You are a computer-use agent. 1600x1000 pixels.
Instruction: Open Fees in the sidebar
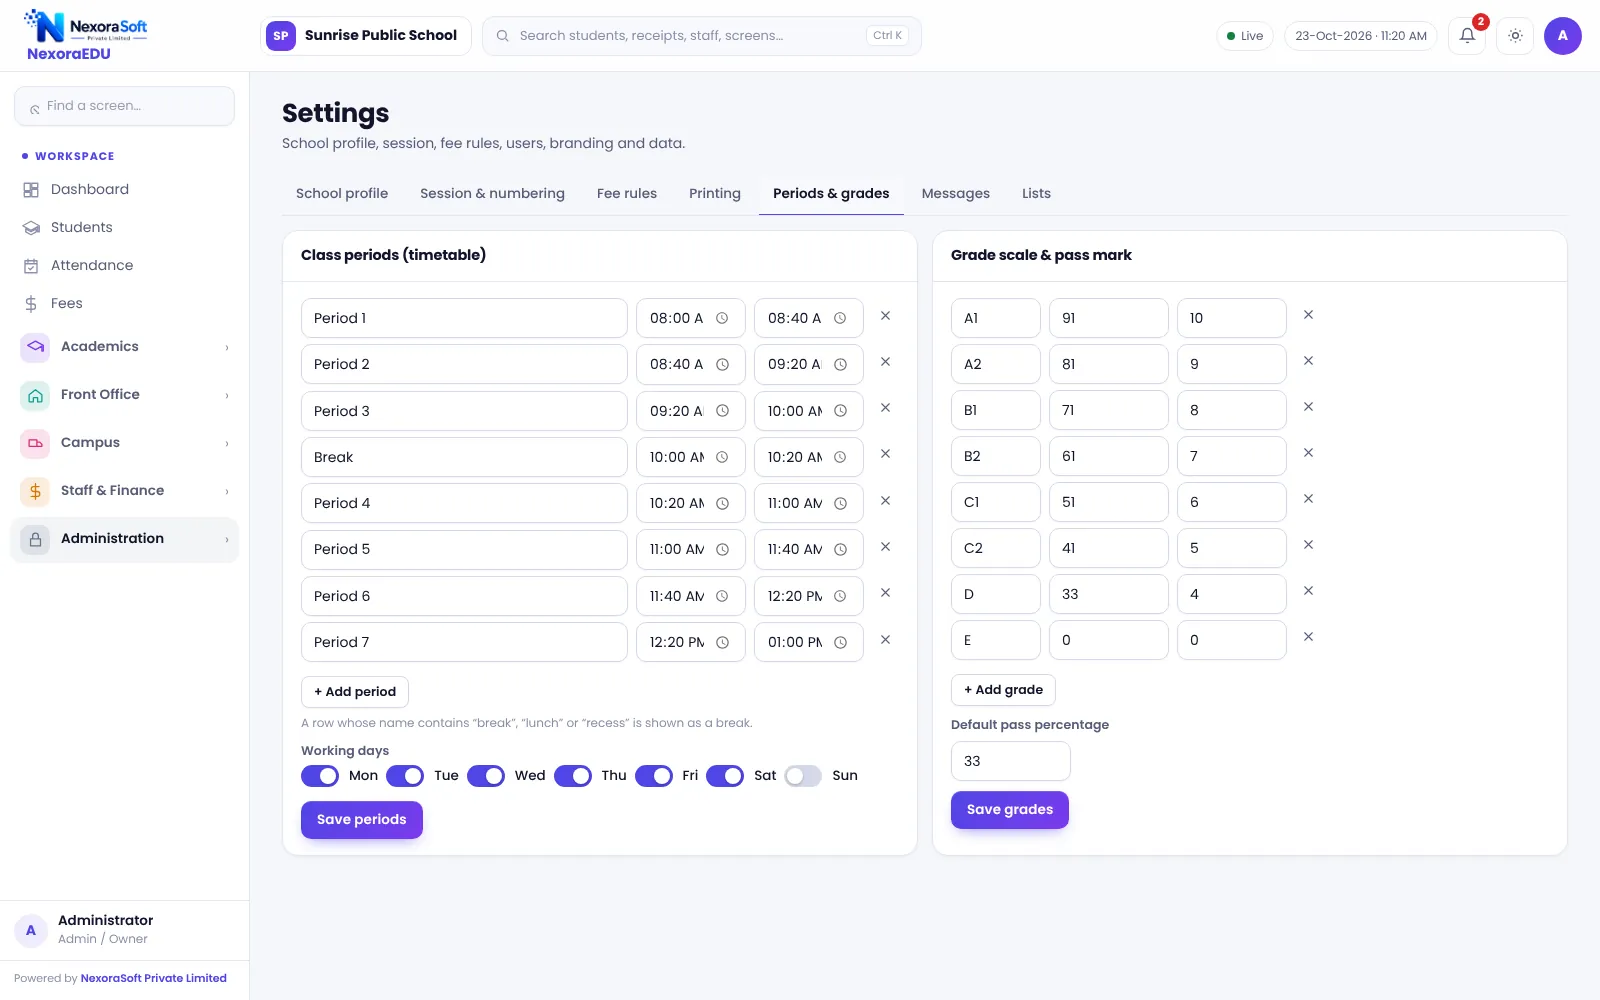(124, 303)
